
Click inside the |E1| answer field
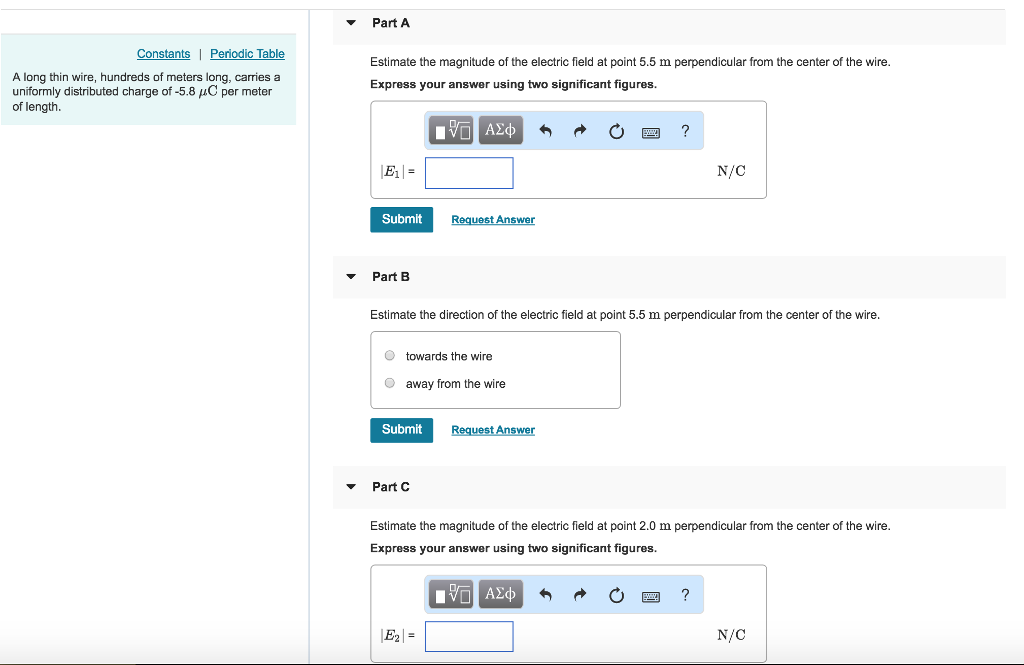[468, 172]
